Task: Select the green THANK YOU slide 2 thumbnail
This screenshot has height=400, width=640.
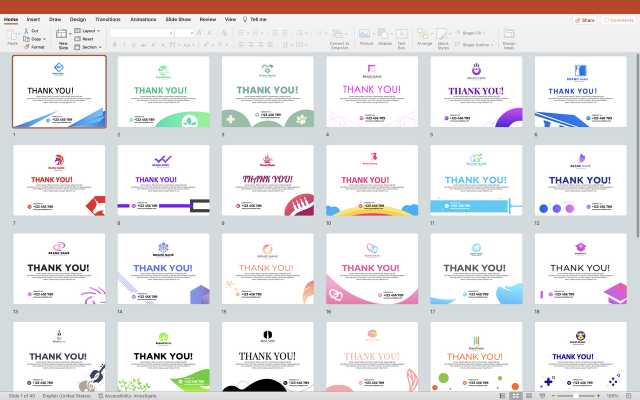Action: [163, 91]
